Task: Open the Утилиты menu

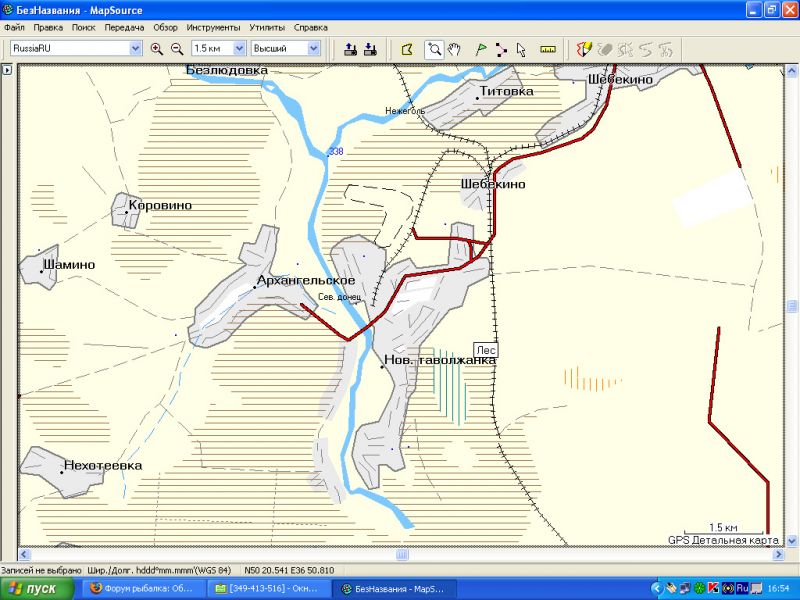Action: (267, 28)
